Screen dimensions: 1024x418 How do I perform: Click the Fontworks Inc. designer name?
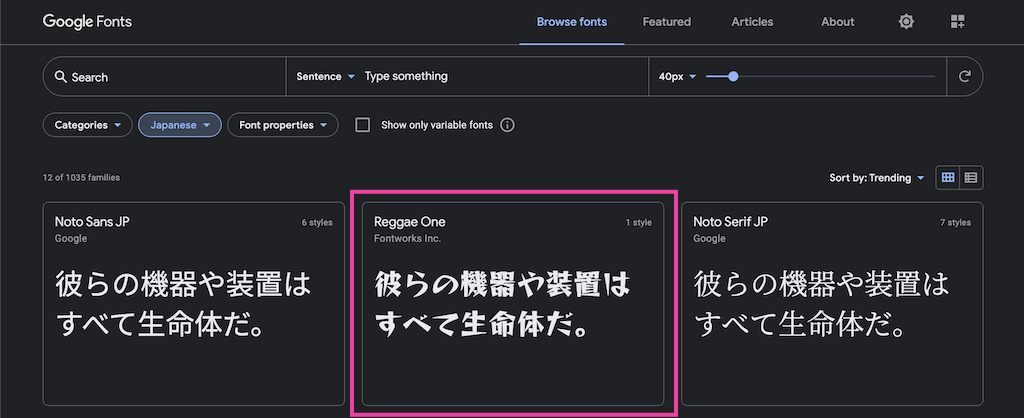(x=408, y=239)
